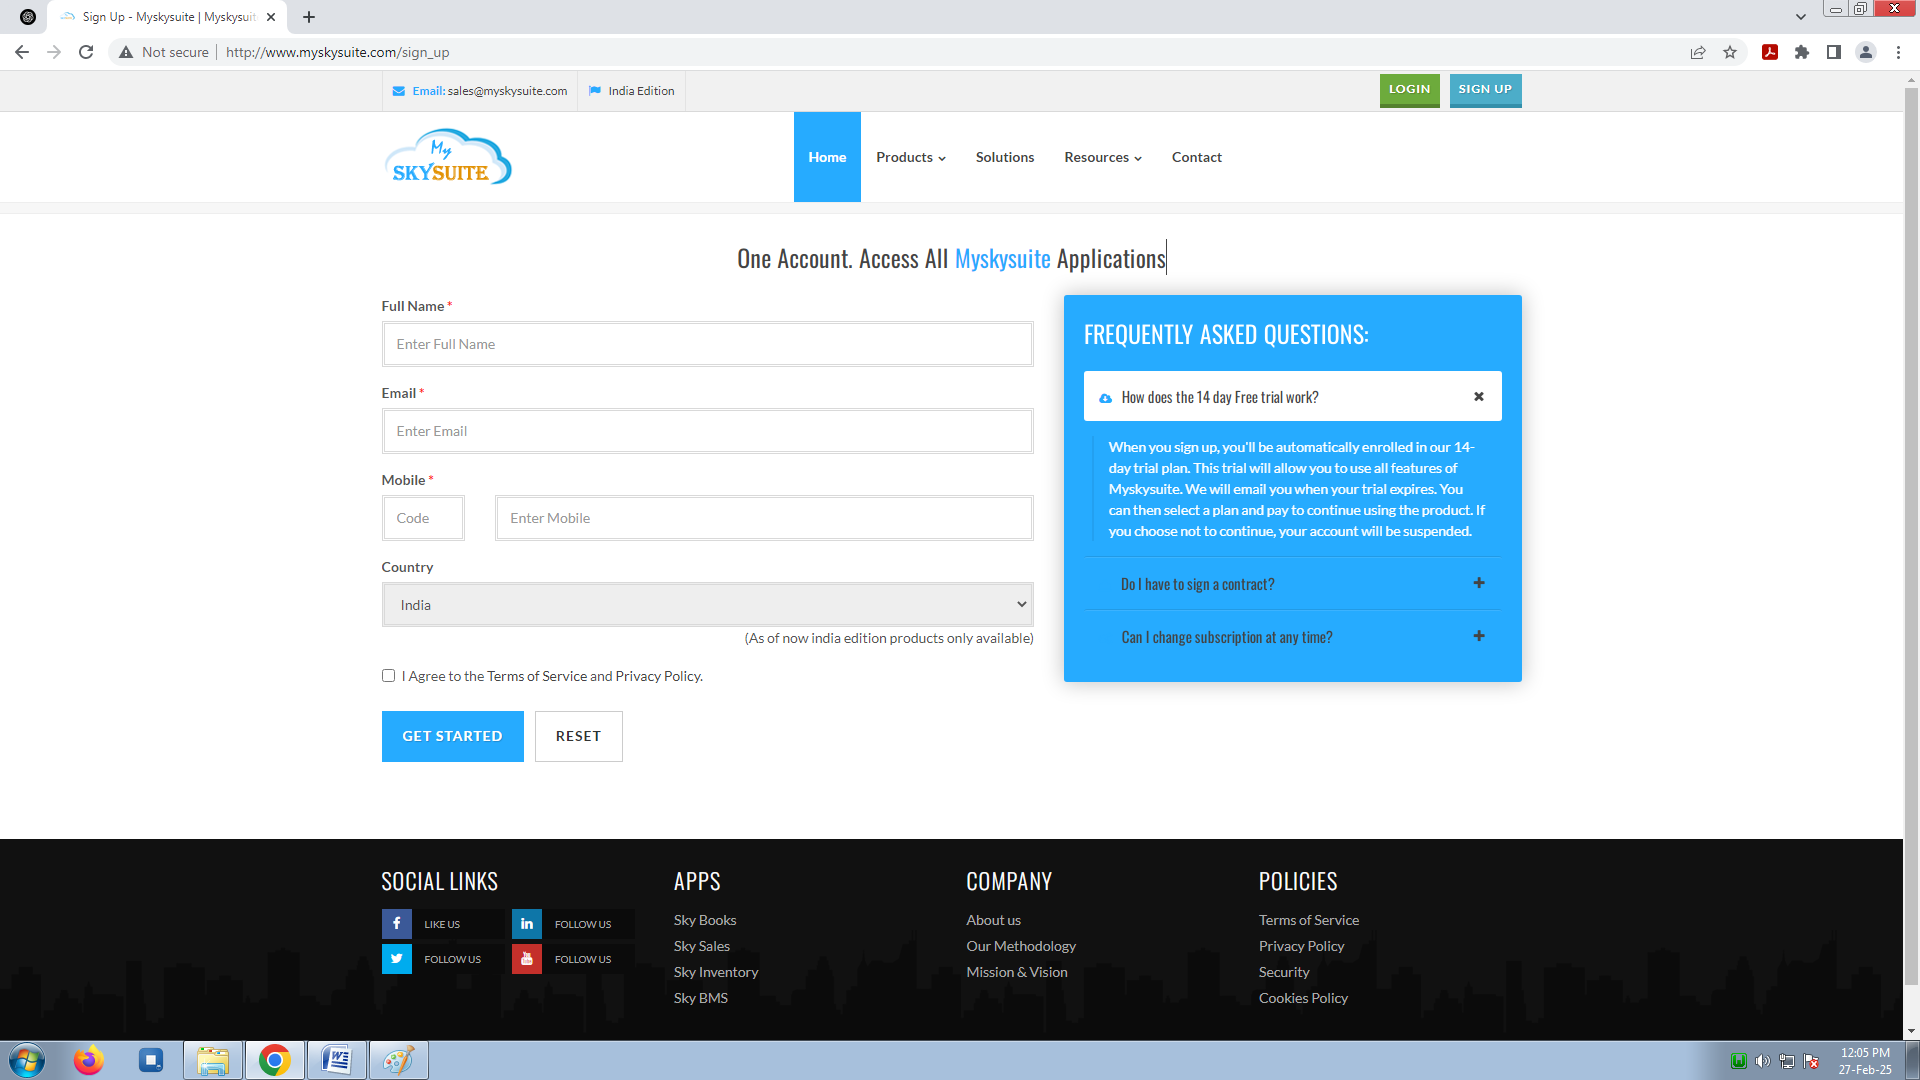Open the Mission & Vision link
1920x1080 pixels.
(x=1017, y=972)
